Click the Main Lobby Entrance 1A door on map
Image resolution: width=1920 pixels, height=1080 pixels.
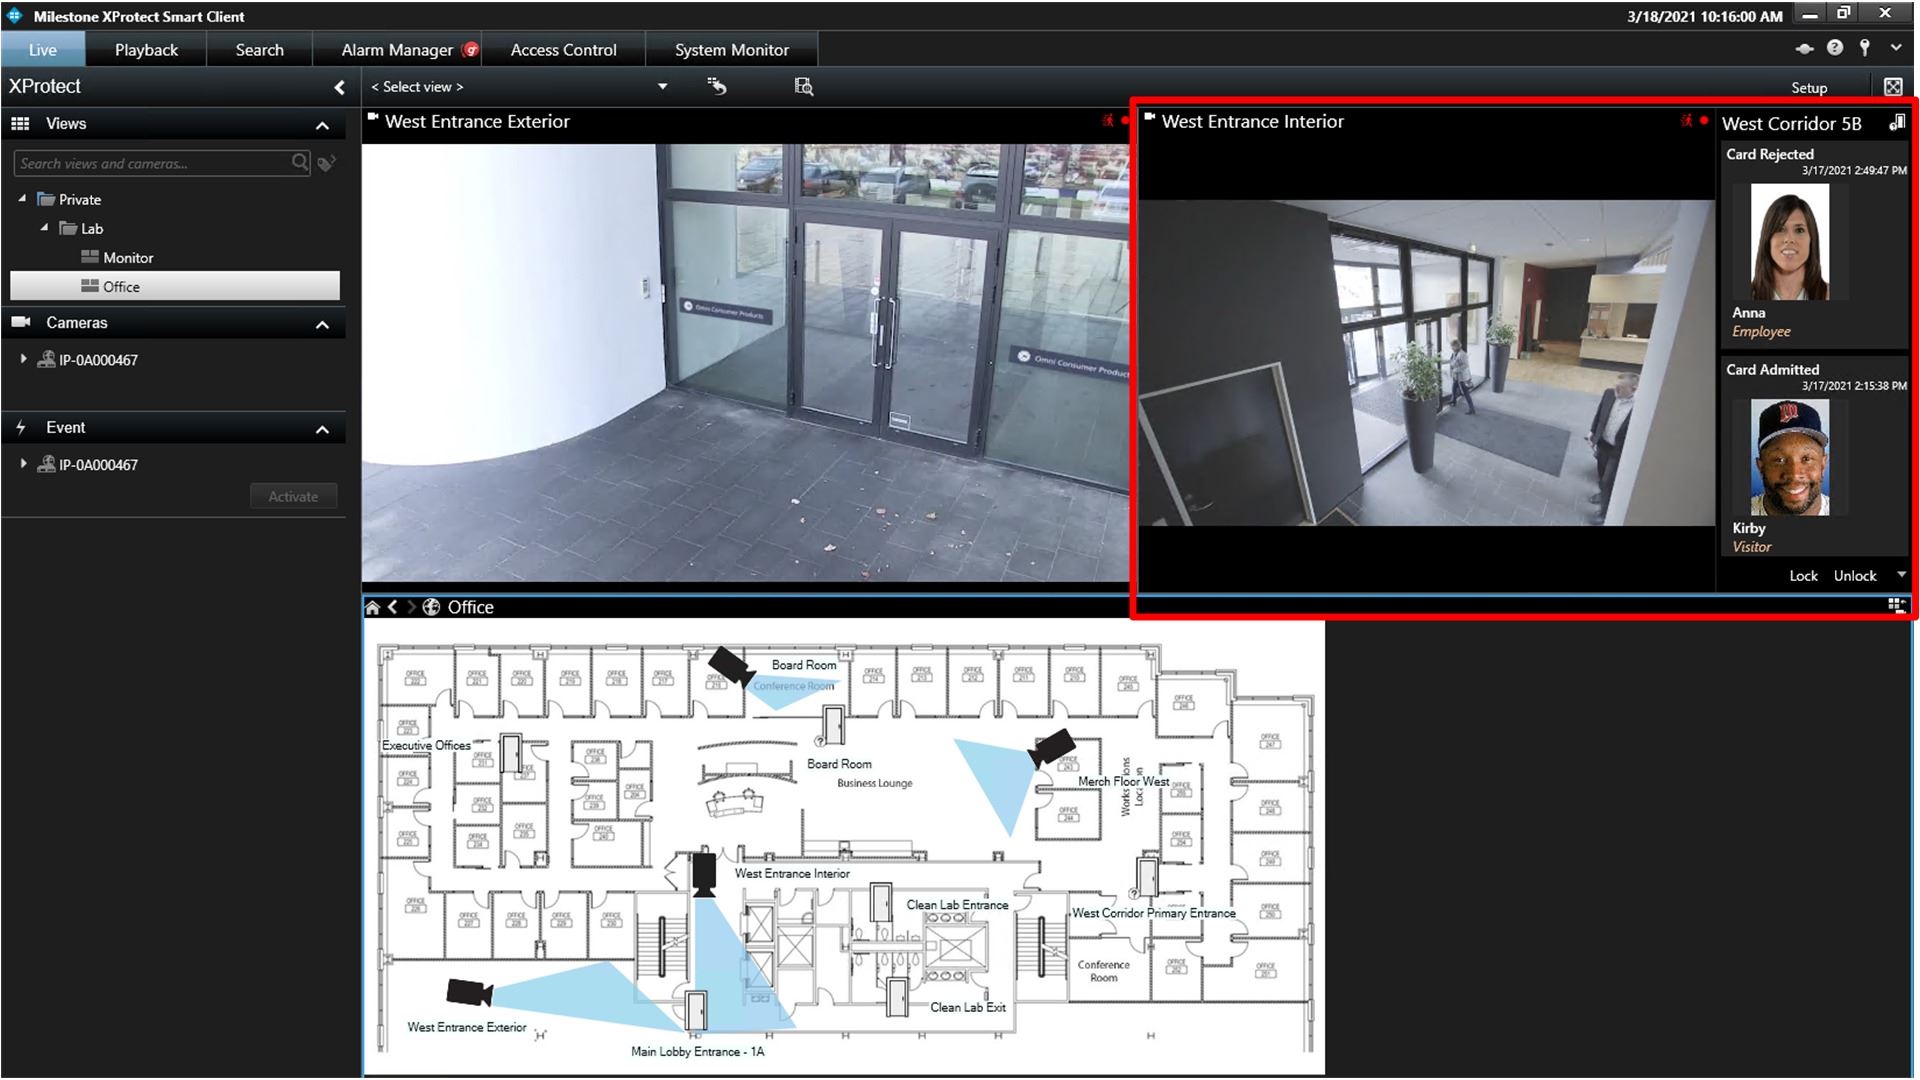(696, 1010)
